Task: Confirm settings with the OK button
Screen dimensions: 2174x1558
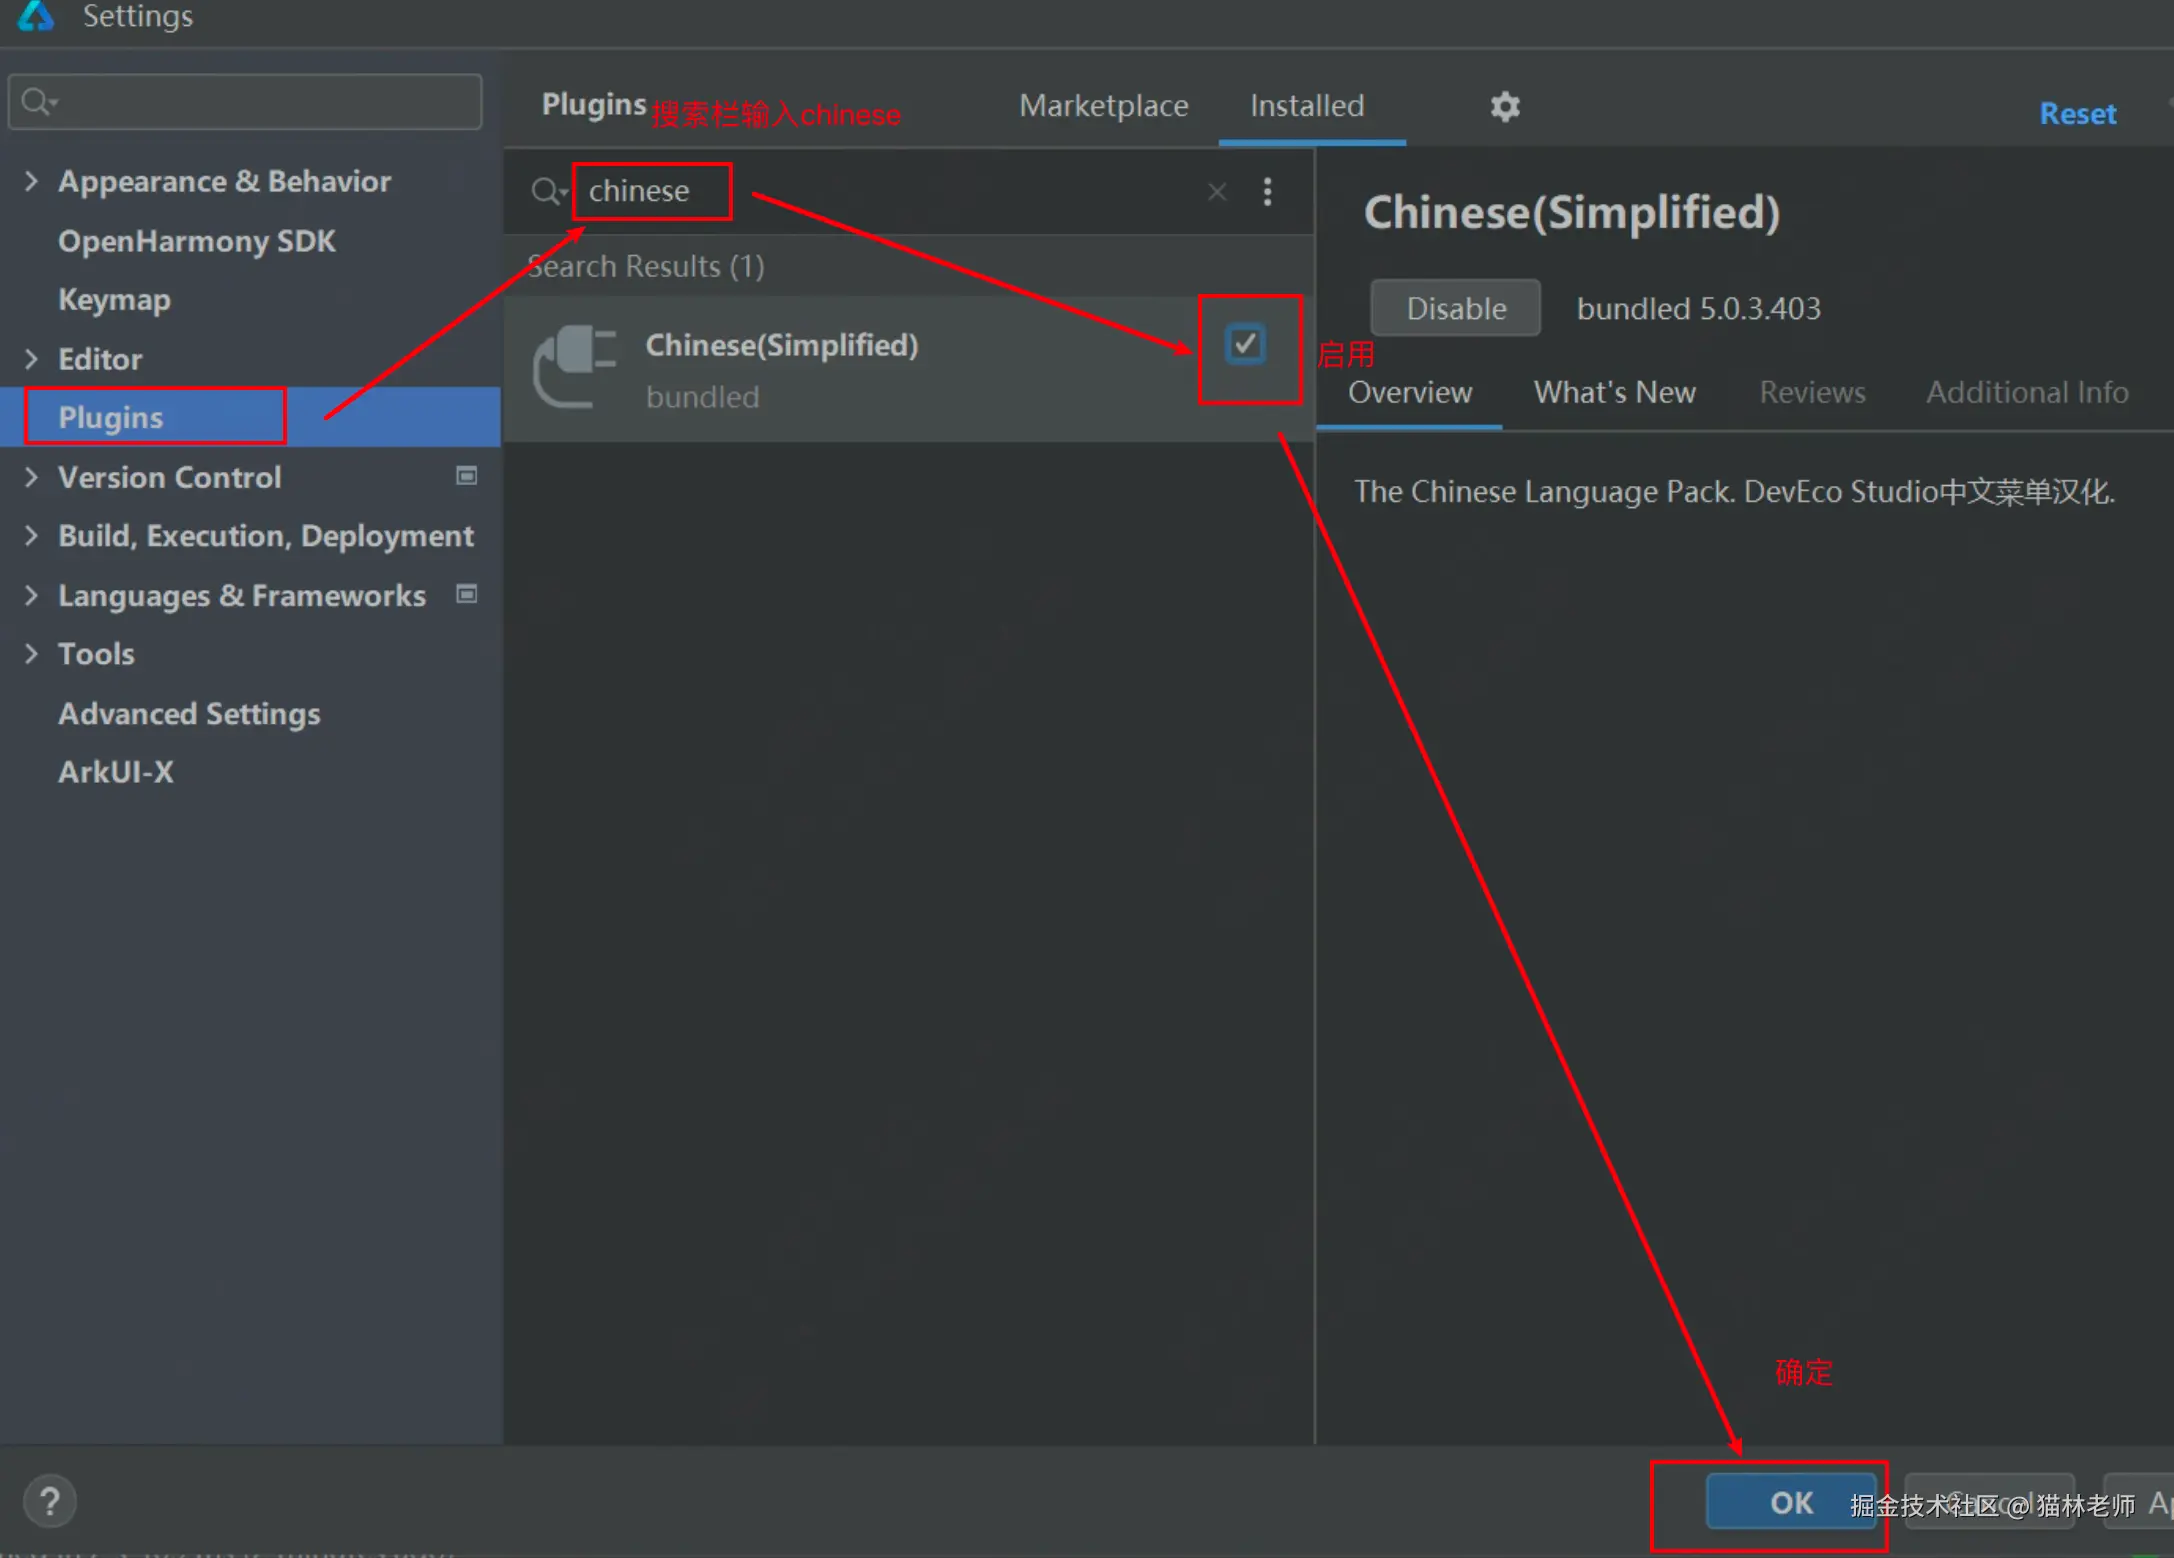Action: click(x=1789, y=1501)
